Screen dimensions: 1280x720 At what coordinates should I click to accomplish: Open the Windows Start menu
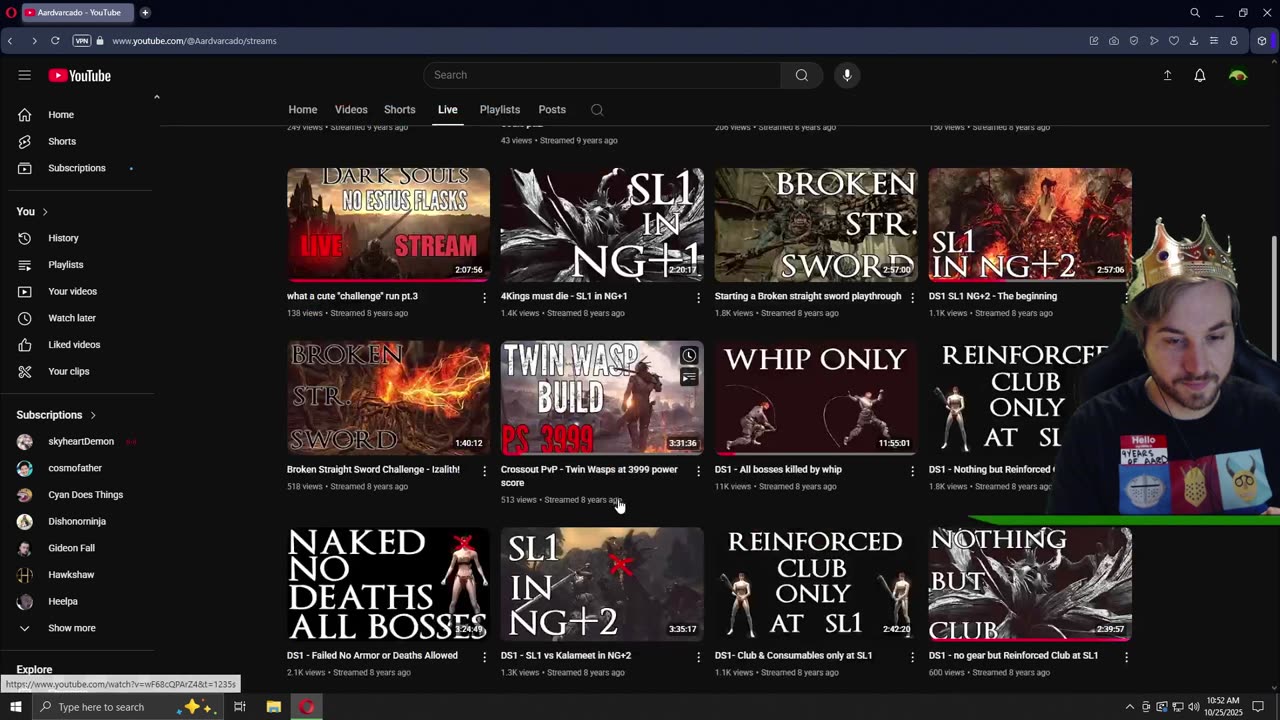[16, 707]
